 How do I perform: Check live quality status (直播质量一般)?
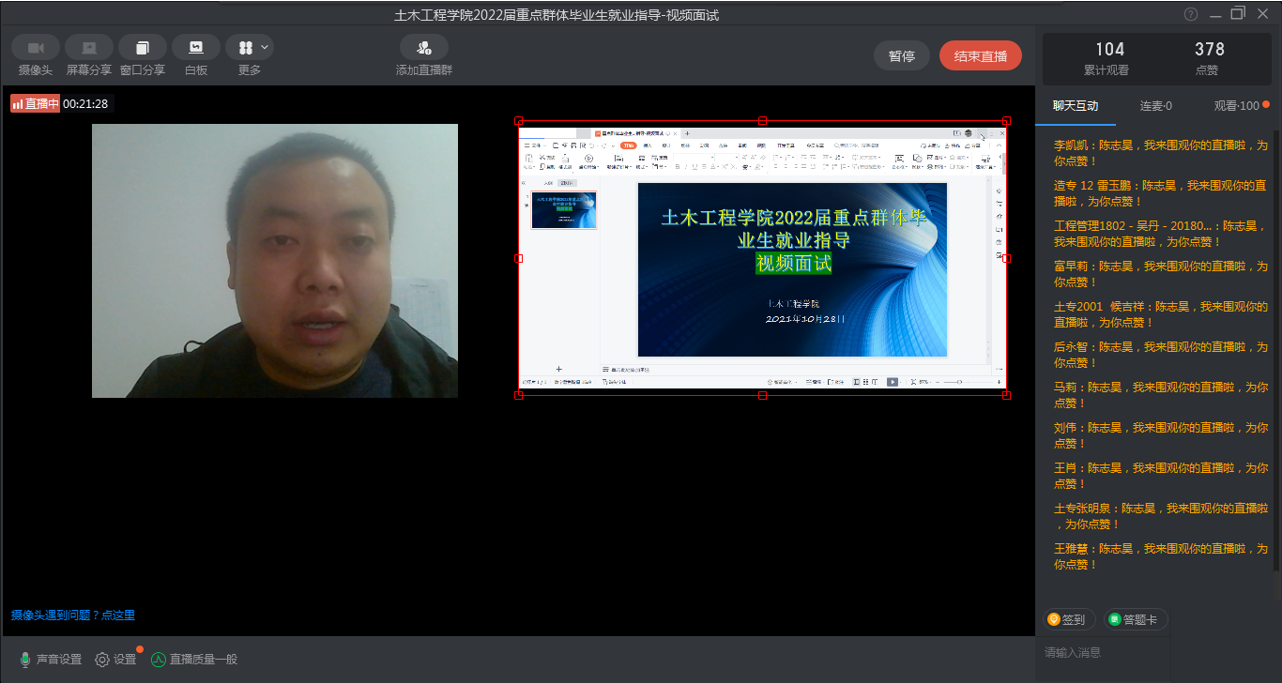[194, 660]
